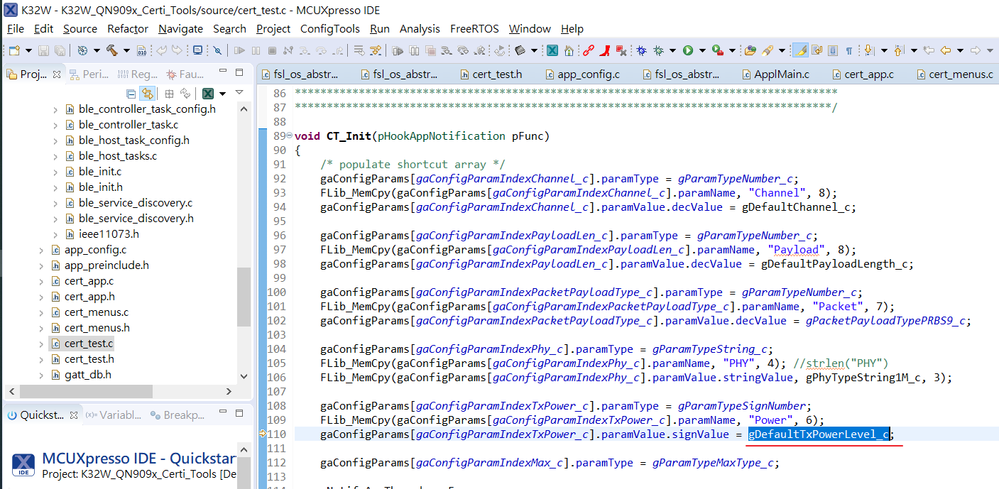Click the binary file (010) toolbar icon
Screen dimensions: 999x489
click(x=141, y=51)
